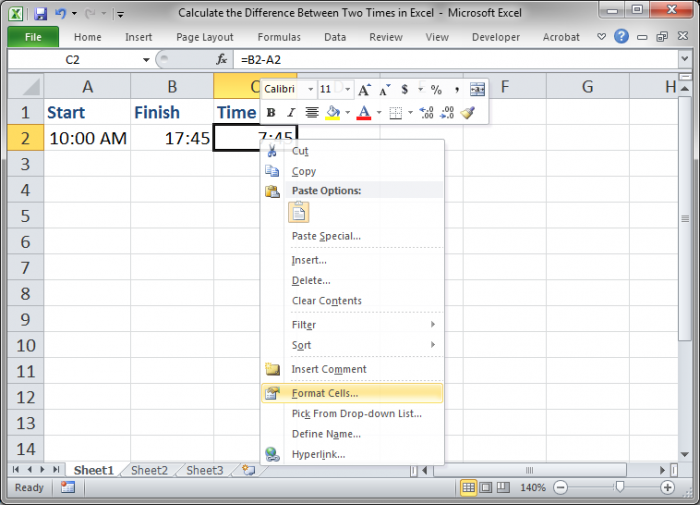This screenshot has width=700, height=505.
Task: Open the Borders dropdown arrow
Action: [410, 113]
